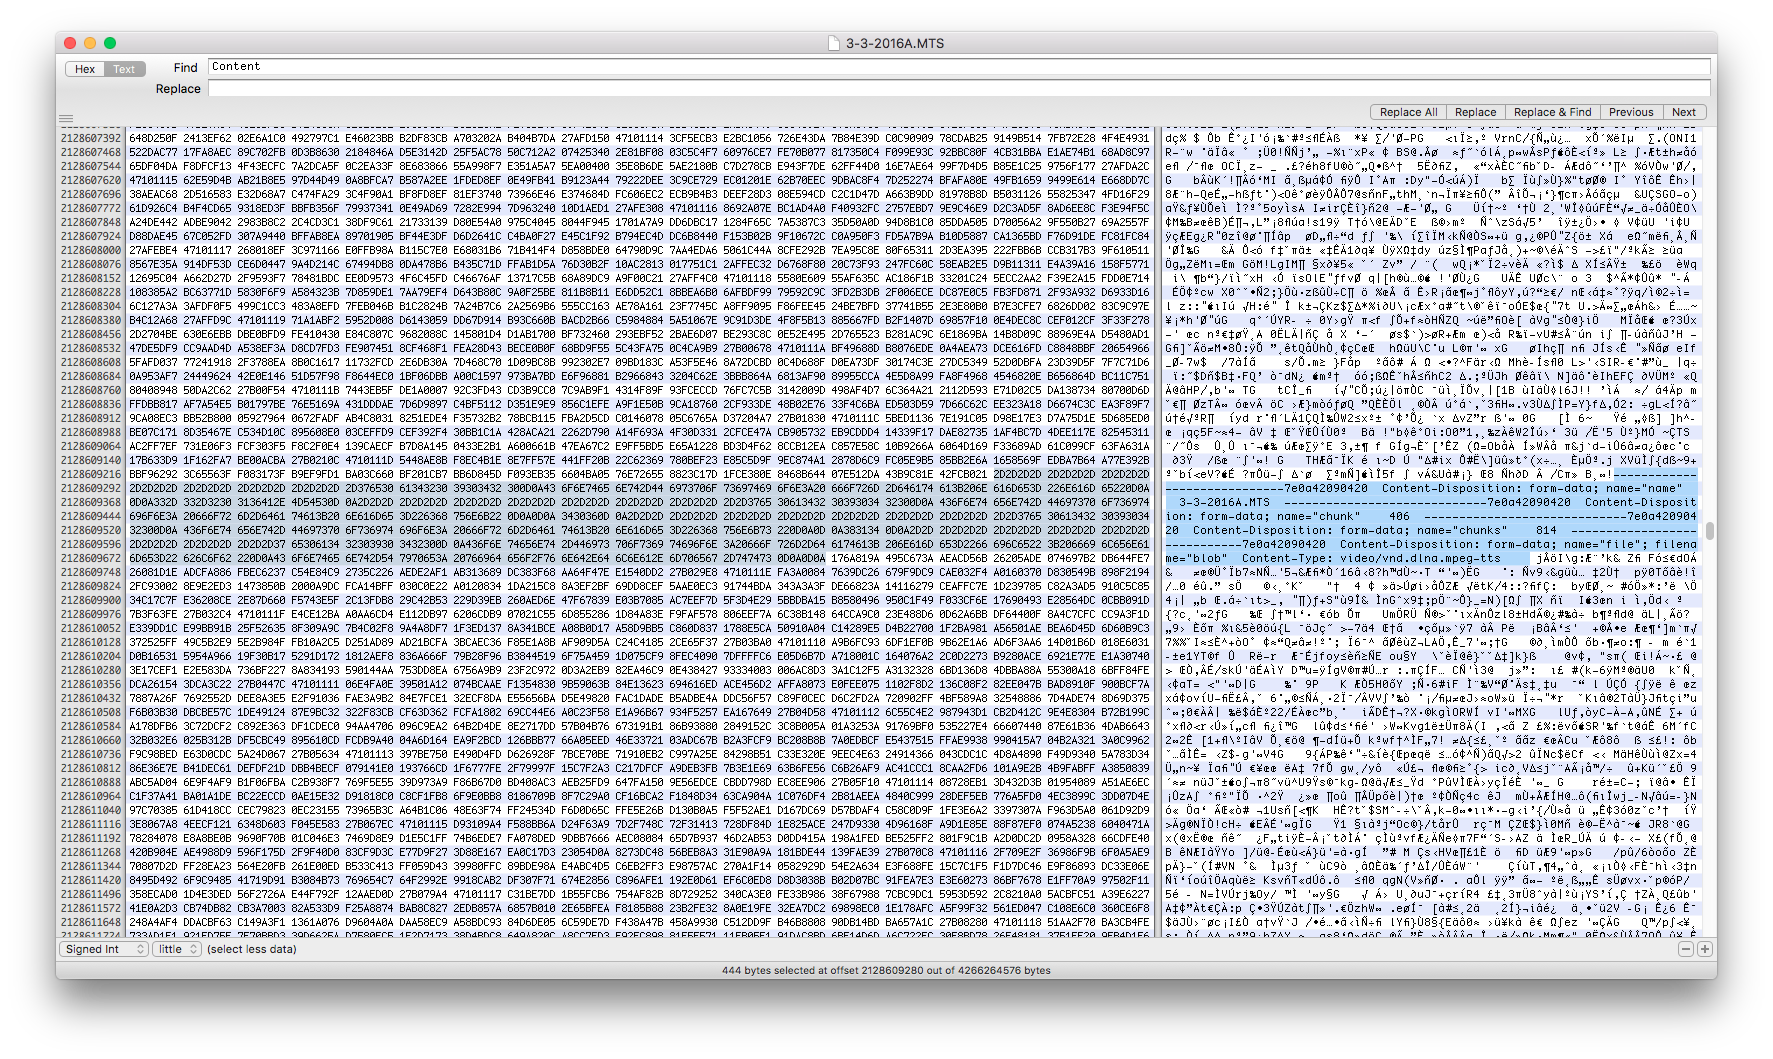Go to the Previous match
The height and width of the screenshot is (1059, 1773).
coord(1631,112)
